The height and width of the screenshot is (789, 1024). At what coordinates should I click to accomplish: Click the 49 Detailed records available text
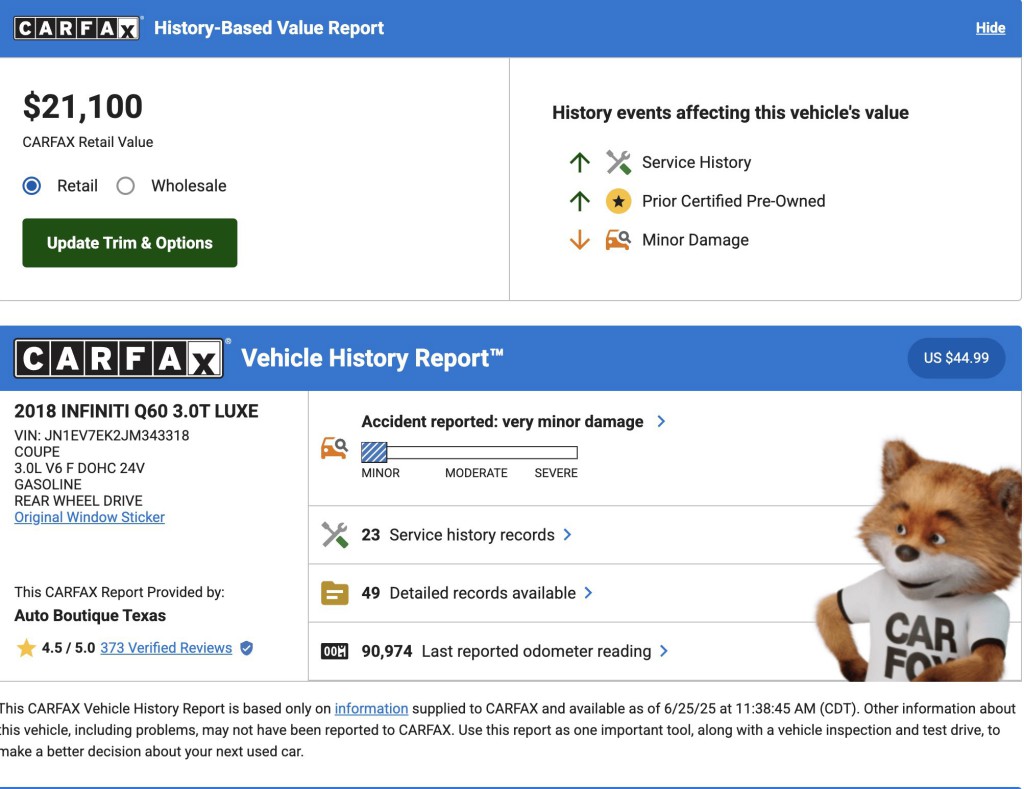click(x=469, y=593)
